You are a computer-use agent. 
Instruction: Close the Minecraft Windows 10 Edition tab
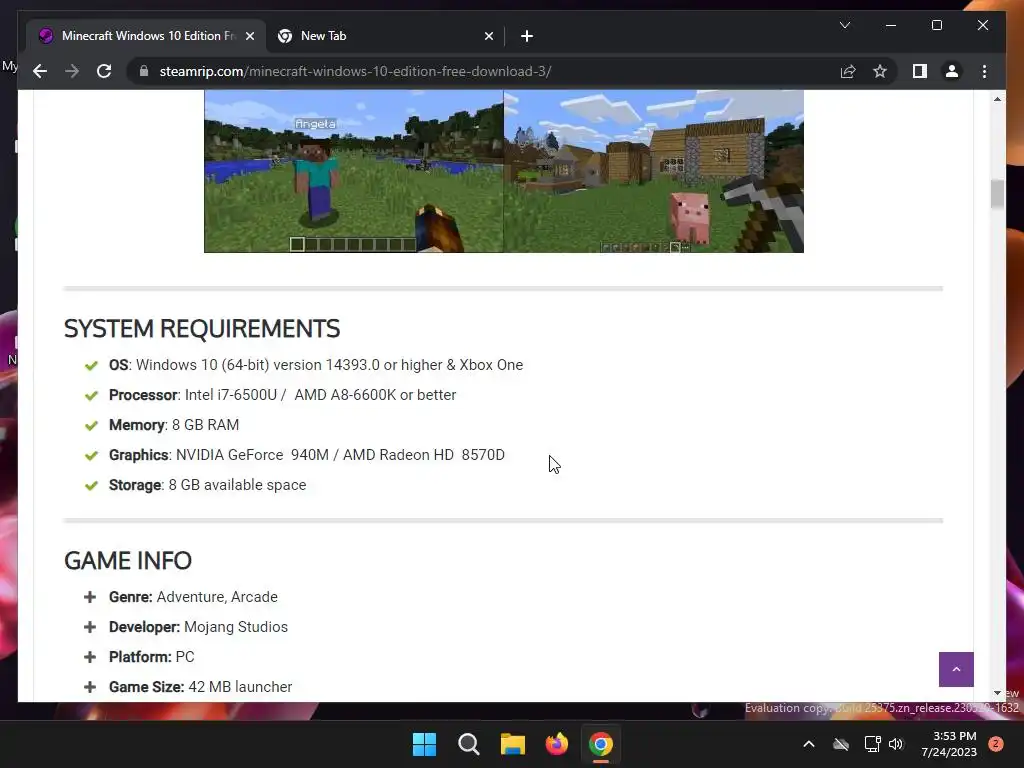pyautogui.click(x=249, y=36)
